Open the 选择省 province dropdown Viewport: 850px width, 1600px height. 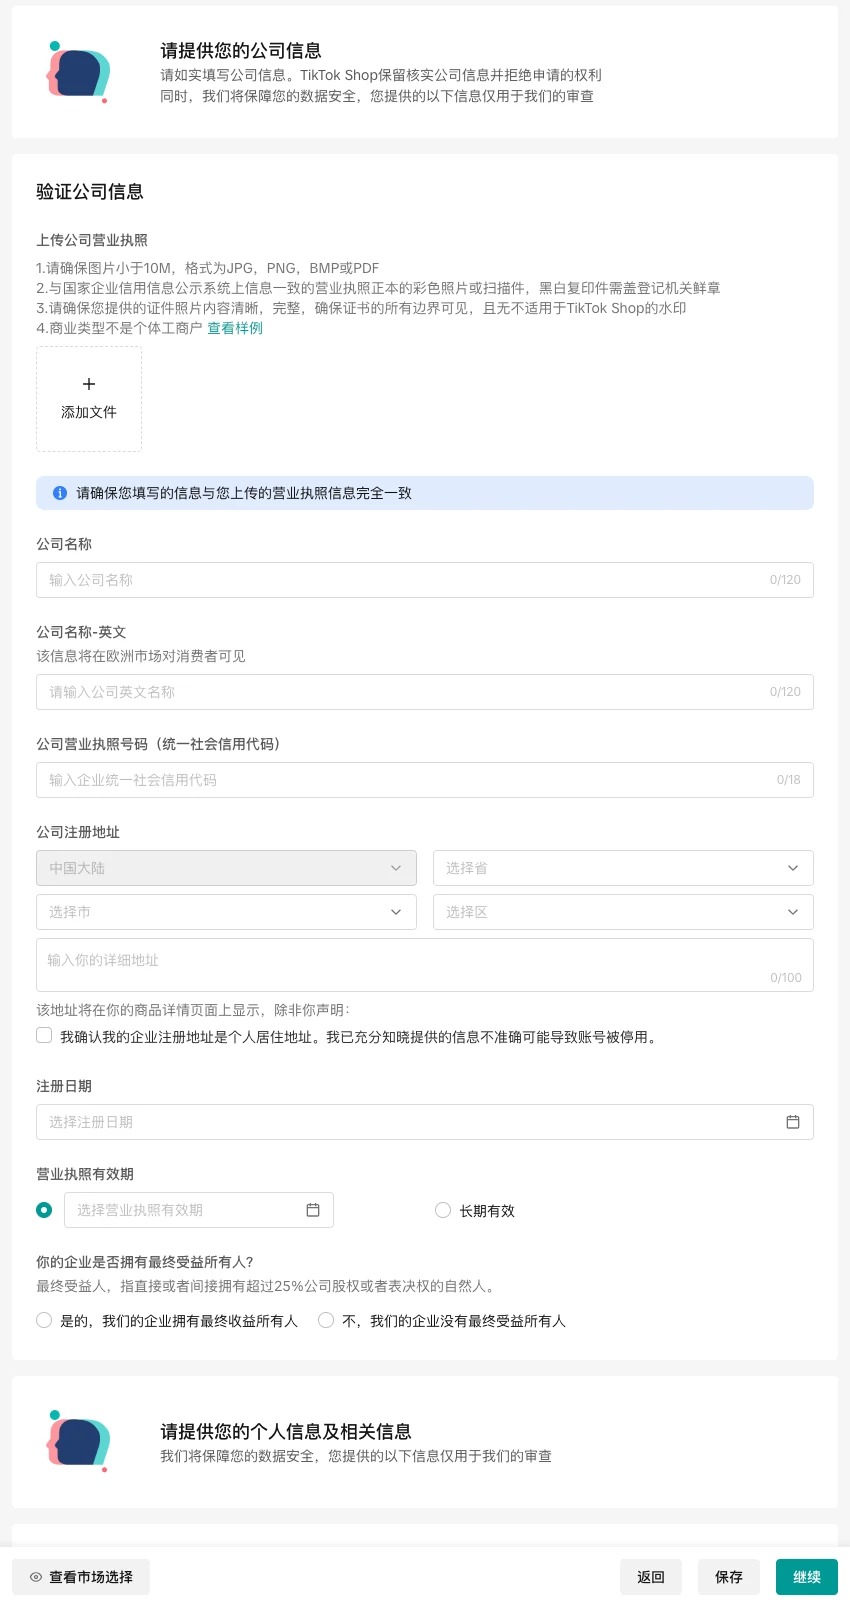point(622,868)
